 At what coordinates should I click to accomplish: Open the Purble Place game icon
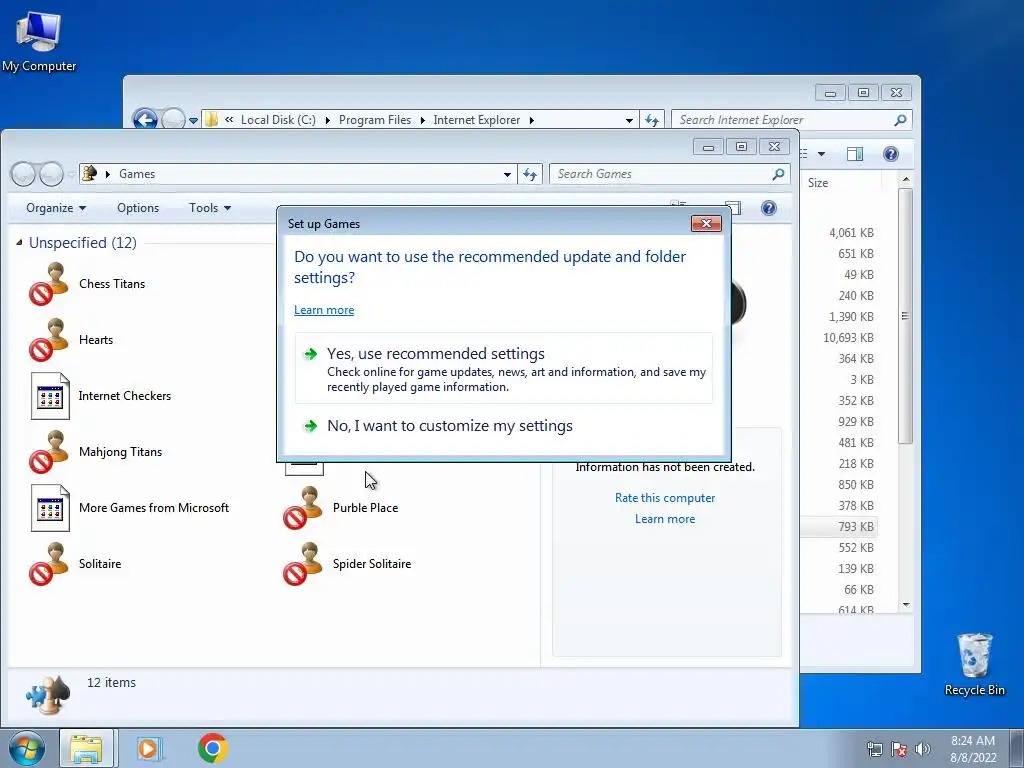point(303,508)
